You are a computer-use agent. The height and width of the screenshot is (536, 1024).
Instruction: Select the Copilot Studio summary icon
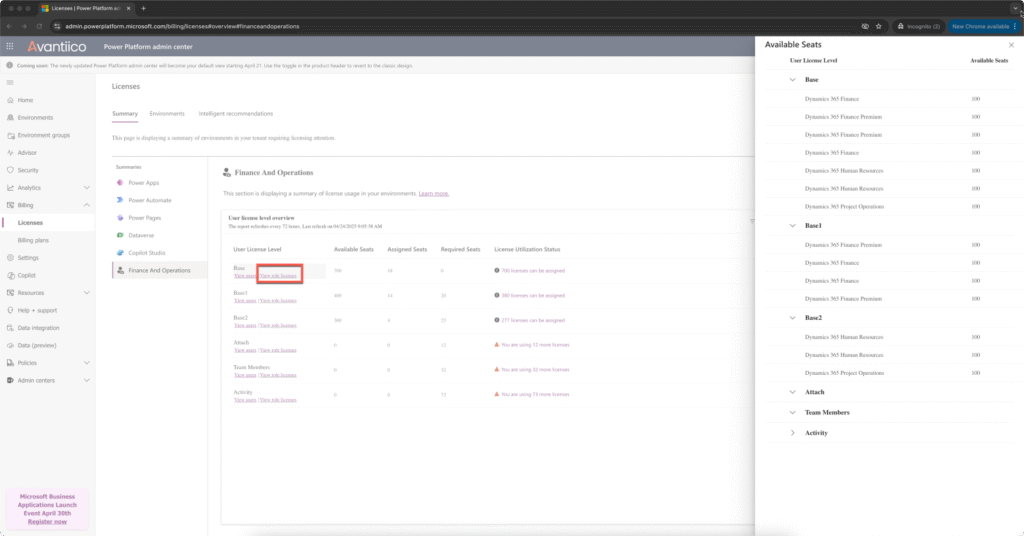pos(120,253)
